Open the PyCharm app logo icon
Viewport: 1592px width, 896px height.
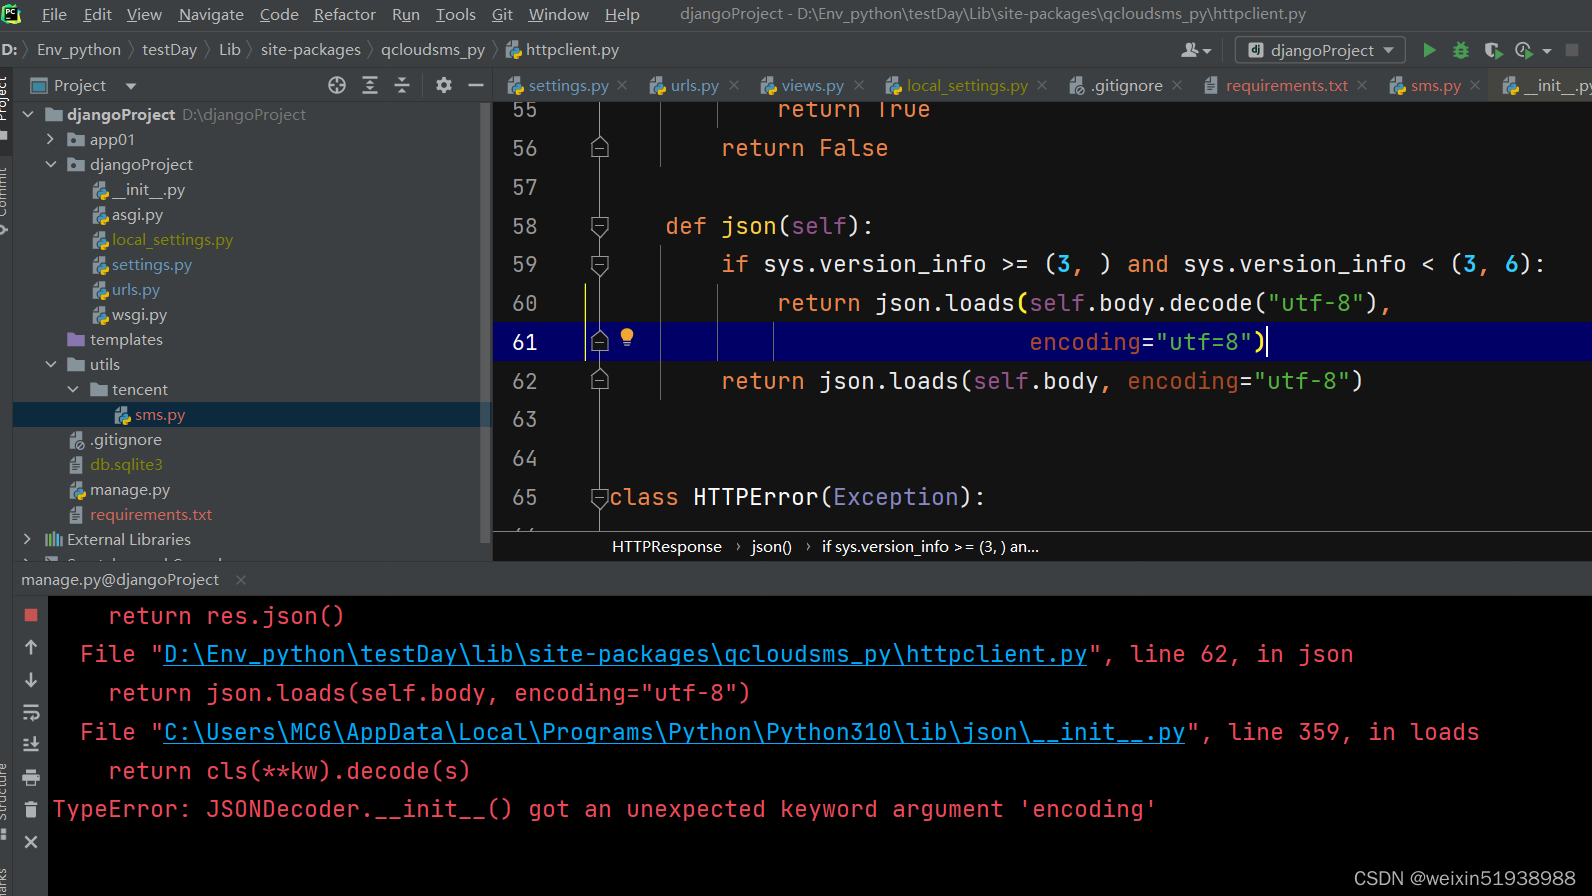12,14
